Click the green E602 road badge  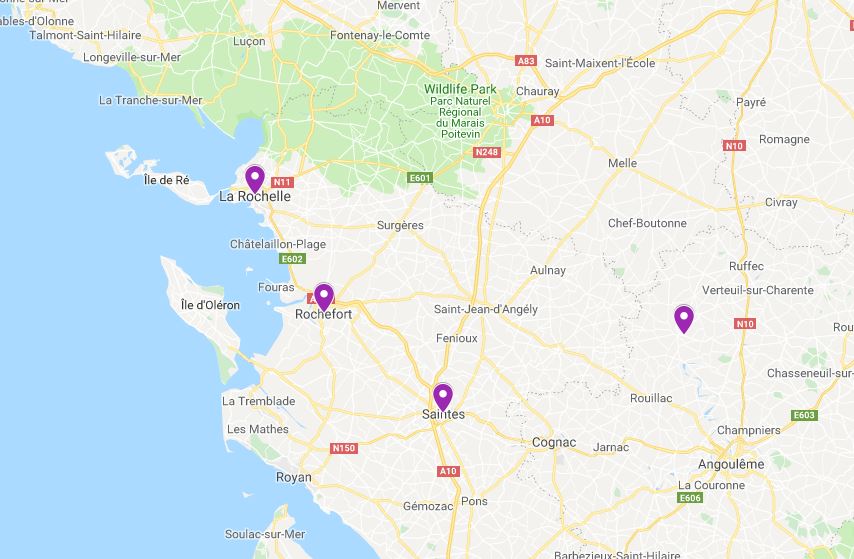coord(292,259)
